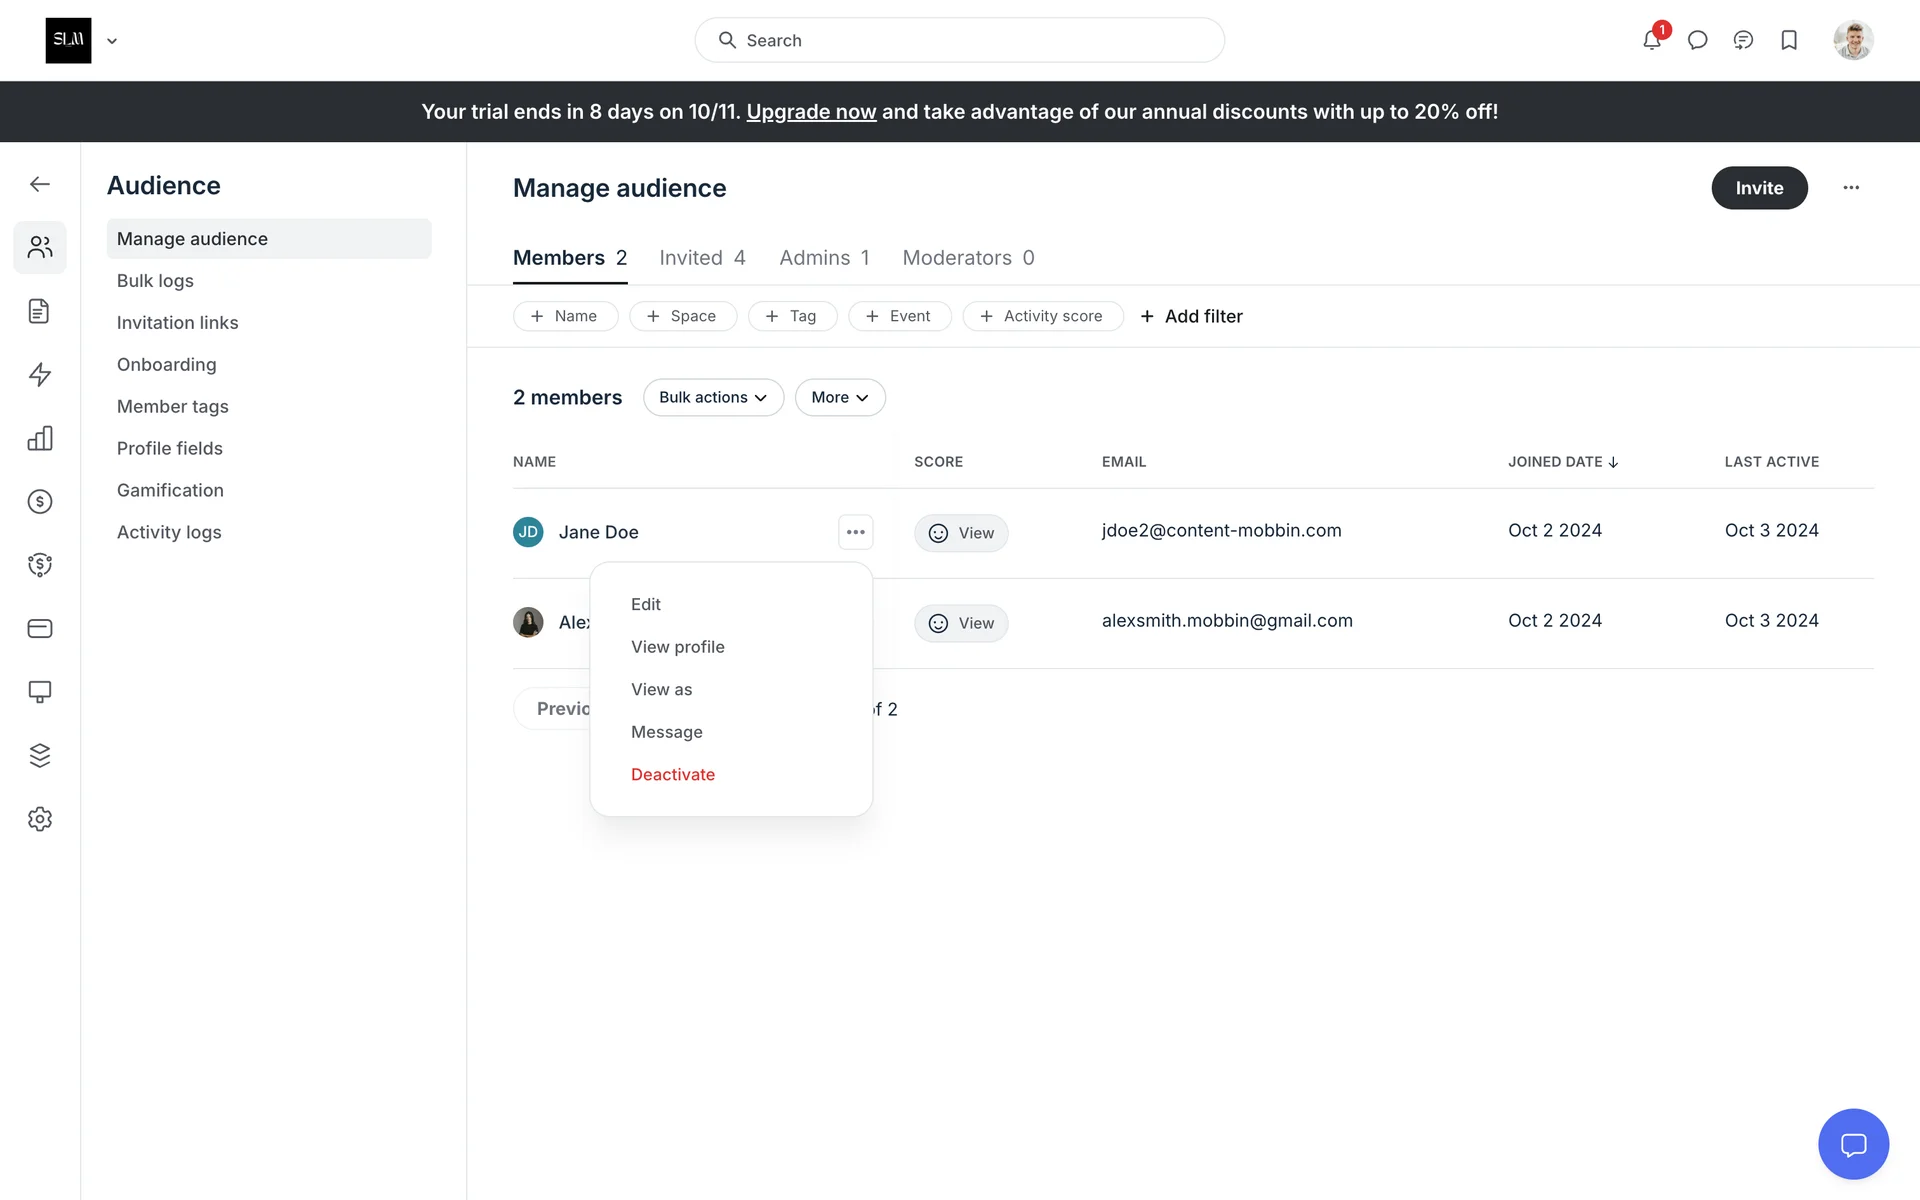Screen dimensions: 1920x1200
Task: Click the Upgrade now link
Action: pyautogui.click(x=811, y=112)
